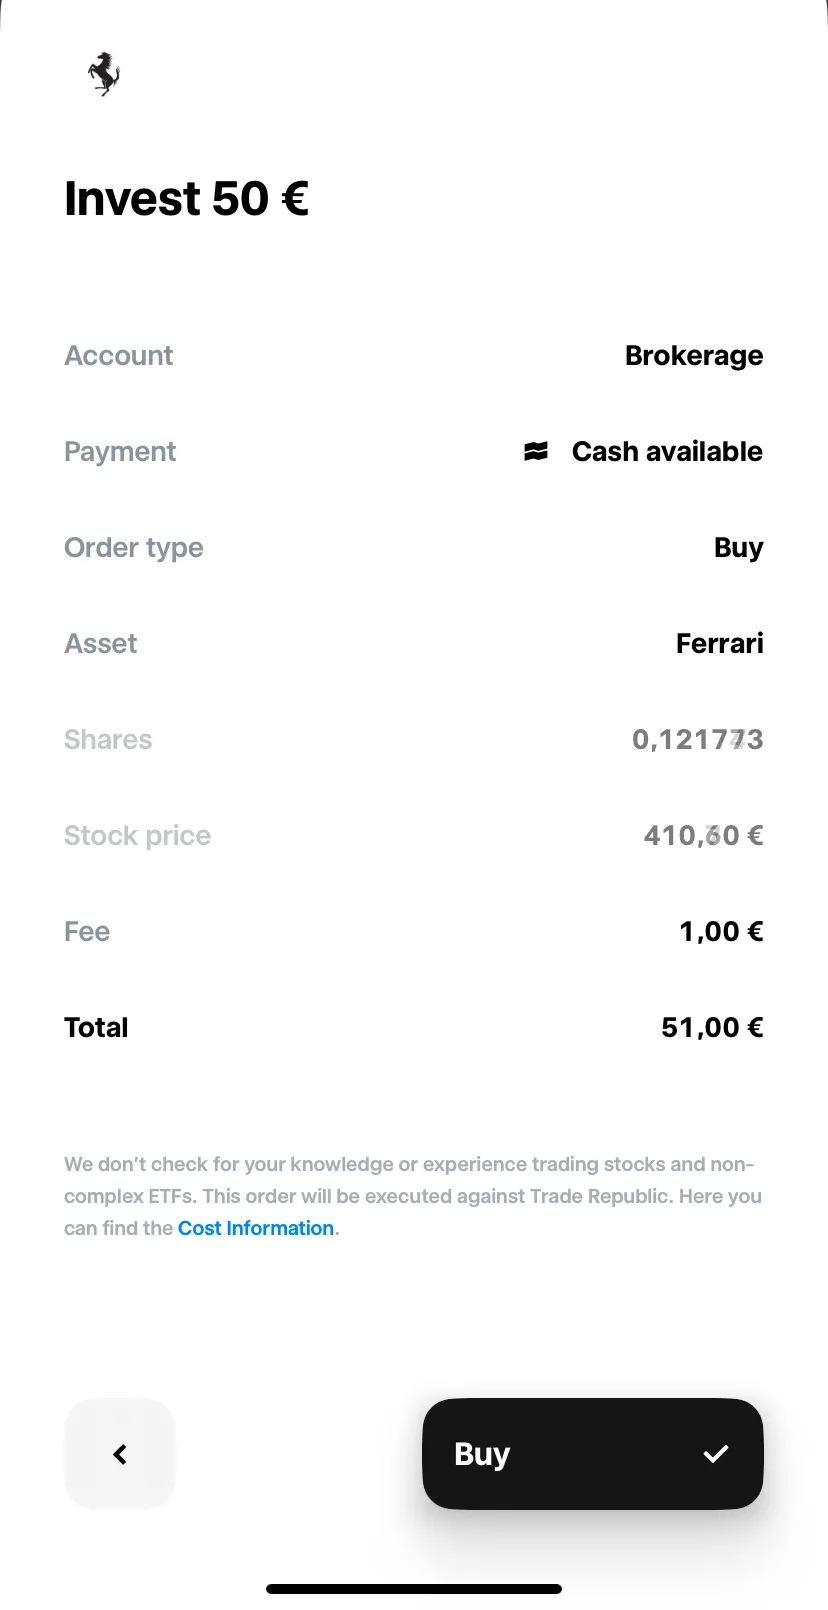
Task: Open the Cost Information link
Action: [256, 1228]
